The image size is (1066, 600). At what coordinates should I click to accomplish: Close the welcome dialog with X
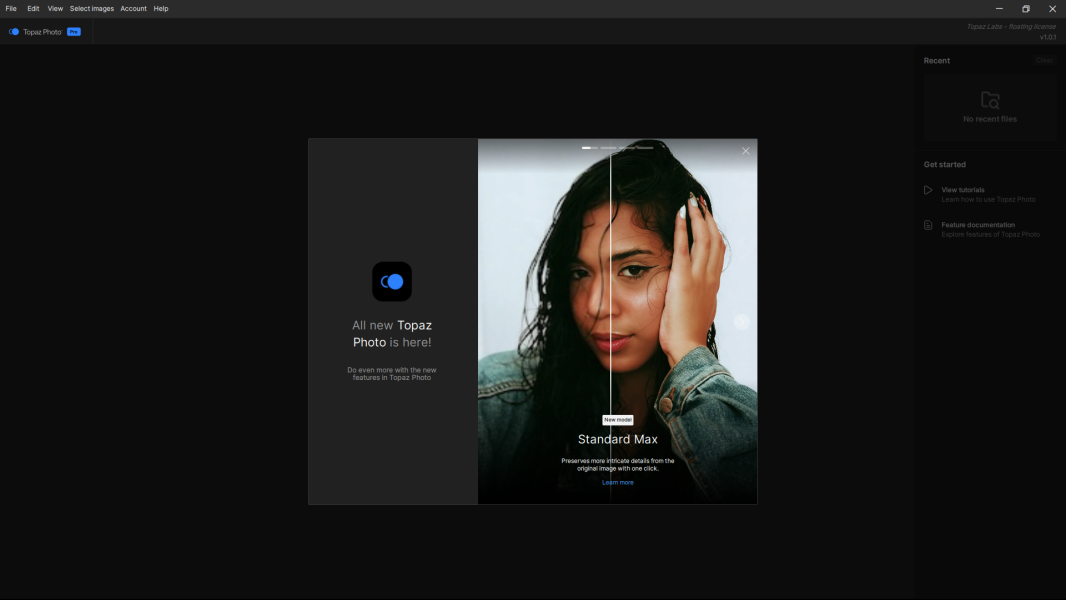click(746, 151)
